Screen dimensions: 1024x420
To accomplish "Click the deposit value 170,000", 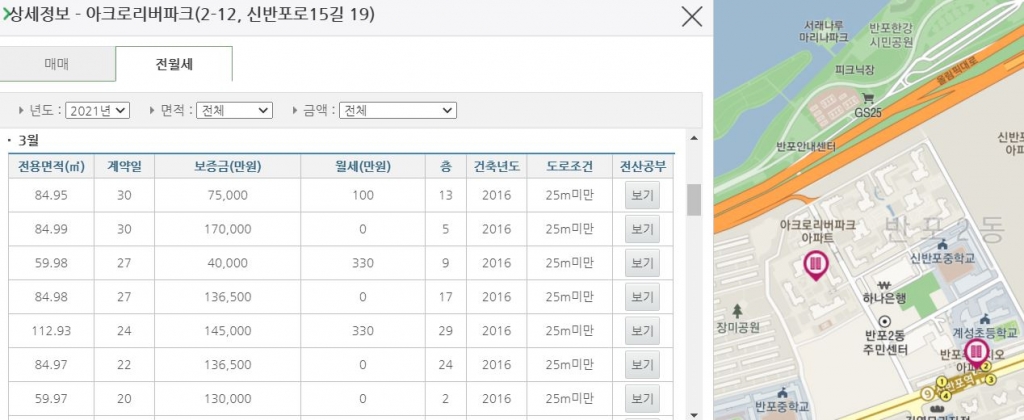I will coord(229,229).
